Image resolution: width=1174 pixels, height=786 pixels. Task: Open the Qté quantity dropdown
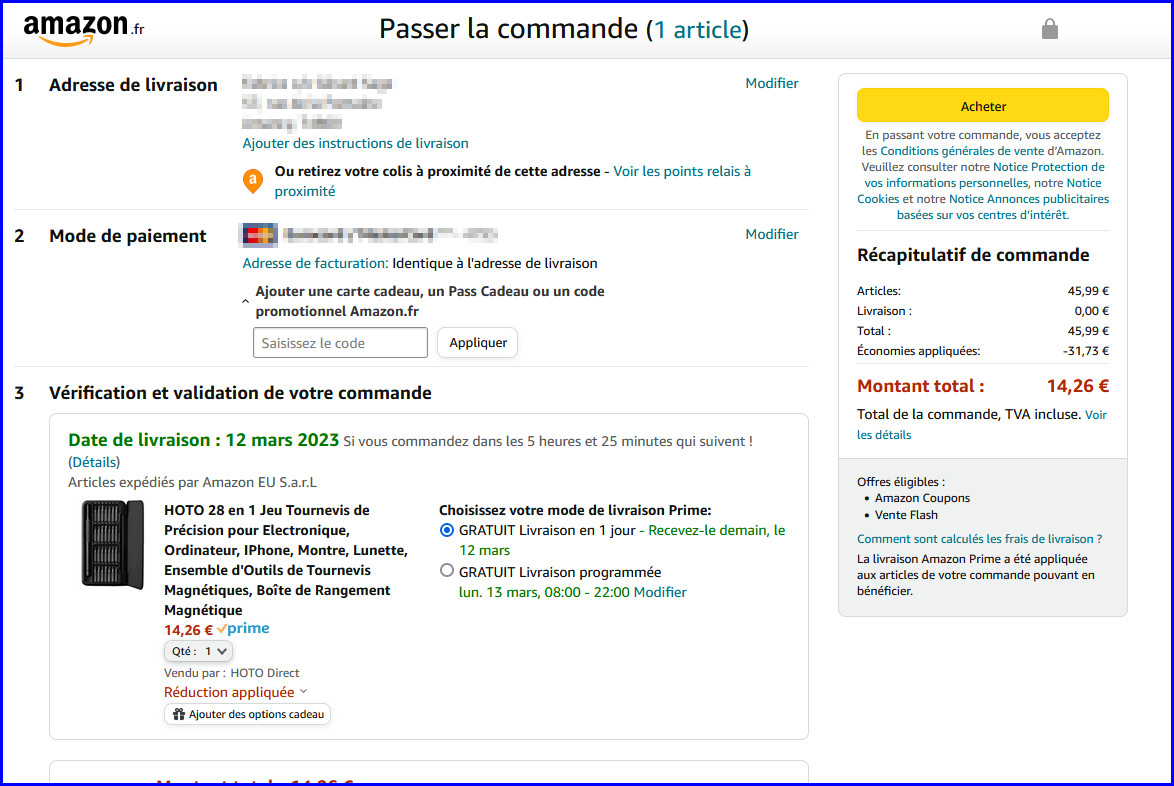pyautogui.click(x=198, y=651)
